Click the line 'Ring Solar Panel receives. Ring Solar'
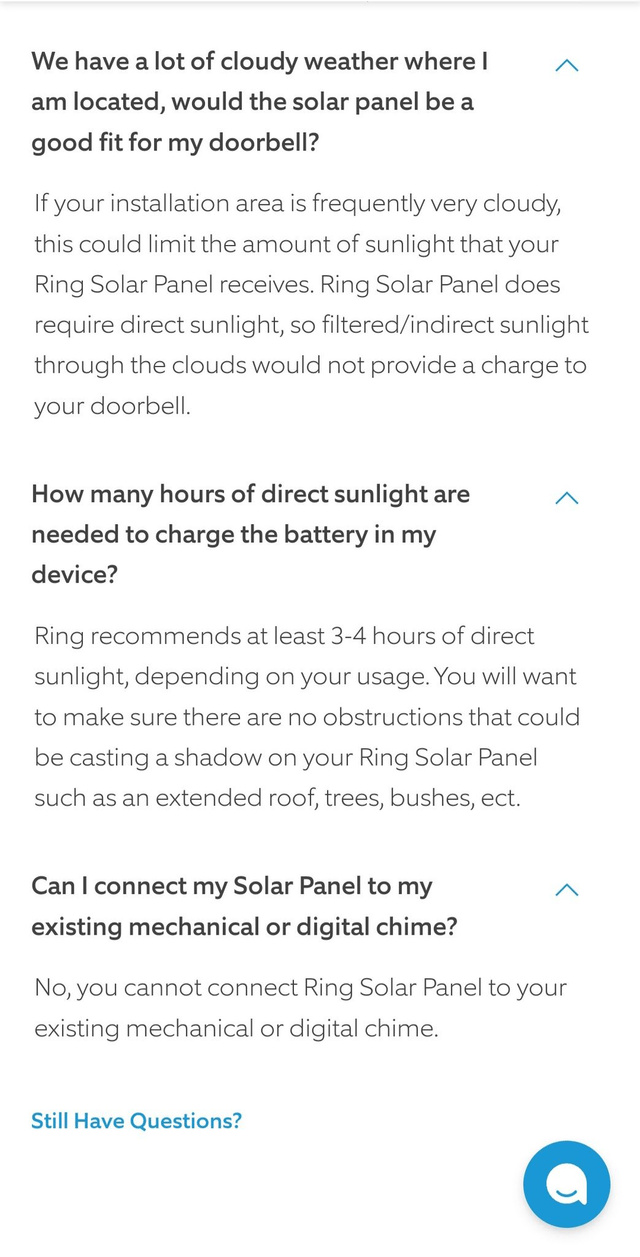 [x=297, y=285]
